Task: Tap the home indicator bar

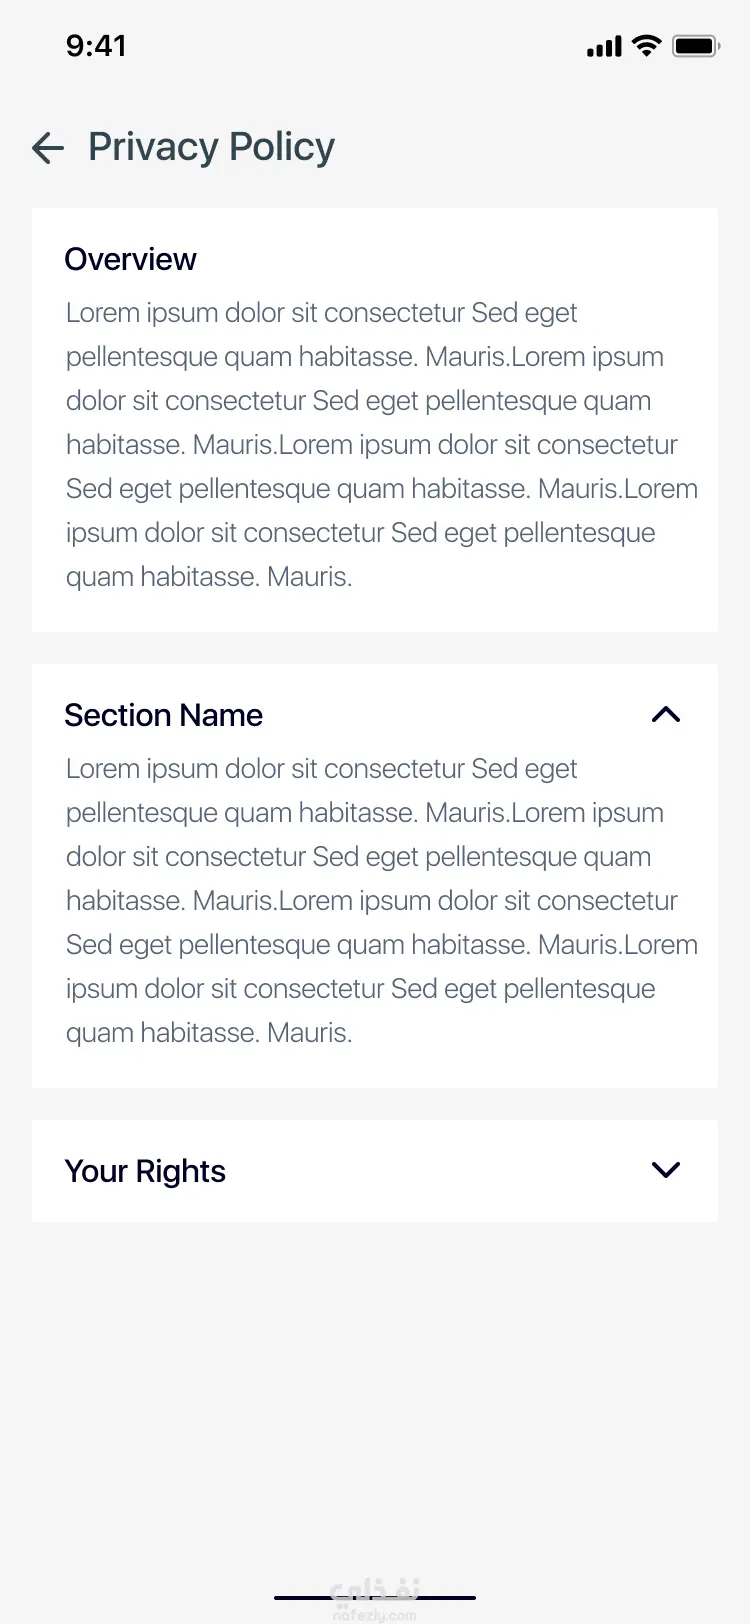Action: (375, 1598)
